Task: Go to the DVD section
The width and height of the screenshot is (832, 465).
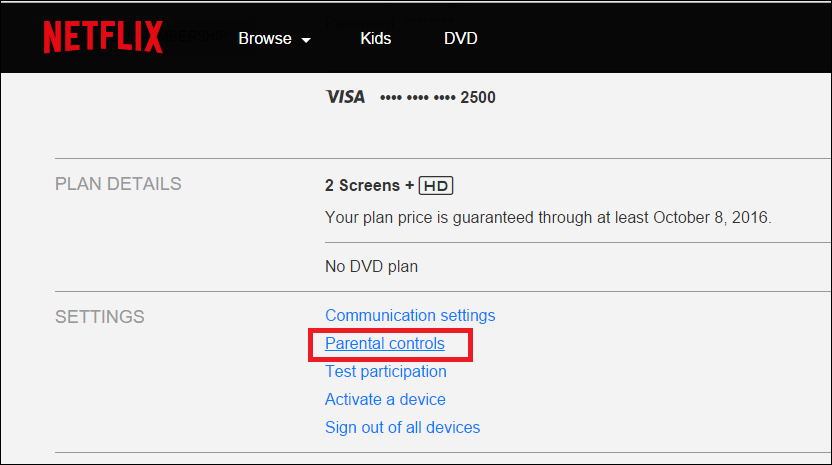Action: click(461, 39)
